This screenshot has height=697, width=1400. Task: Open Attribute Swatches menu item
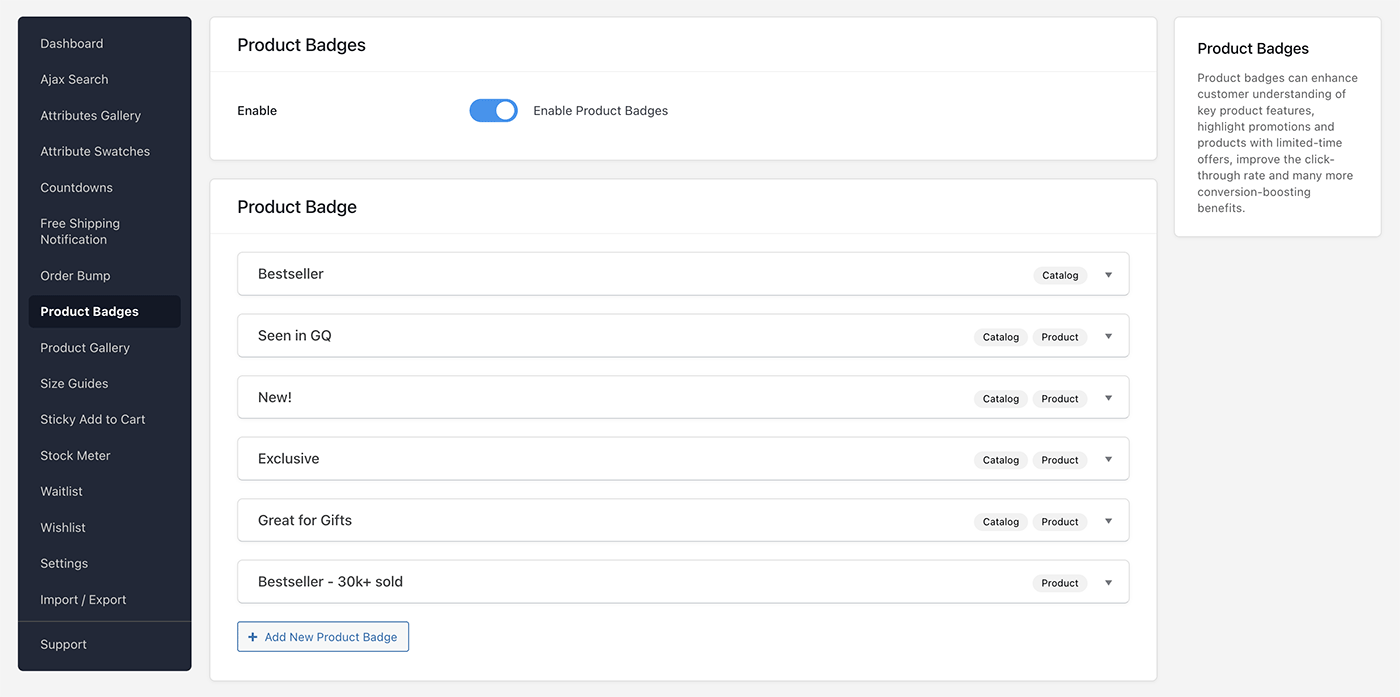(x=95, y=152)
